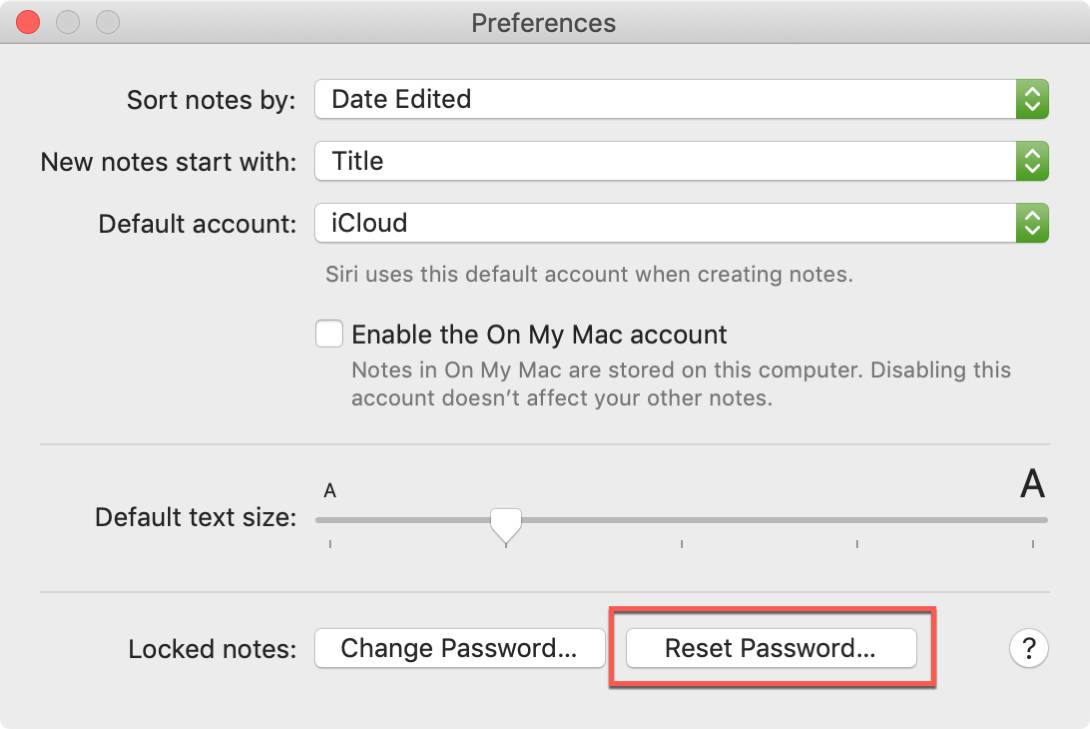The width and height of the screenshot is (1090, 729).
Task: Open the Date Edited sort dropdown
Action: tap(681, 99)
